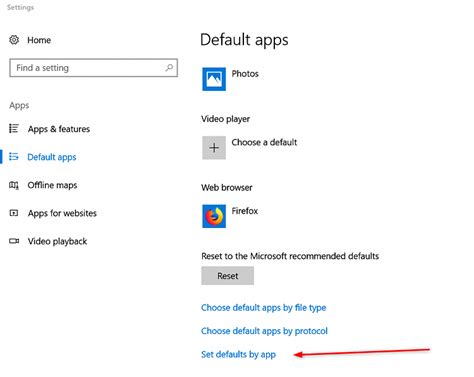
Task: Click the Web browser heading
Action: click(x=227, y=187)
